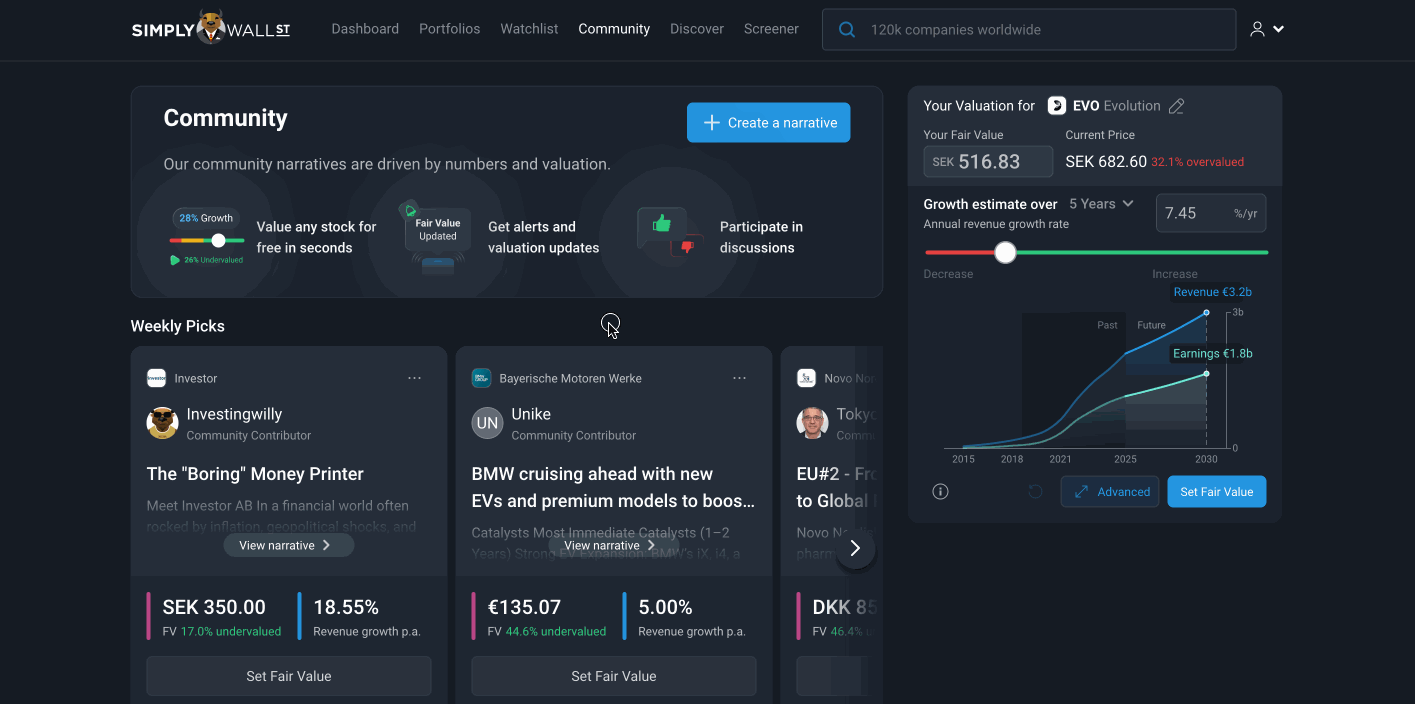
Task: Click the 5.00% revenue growth value
Action: click(x=665, y=607)
